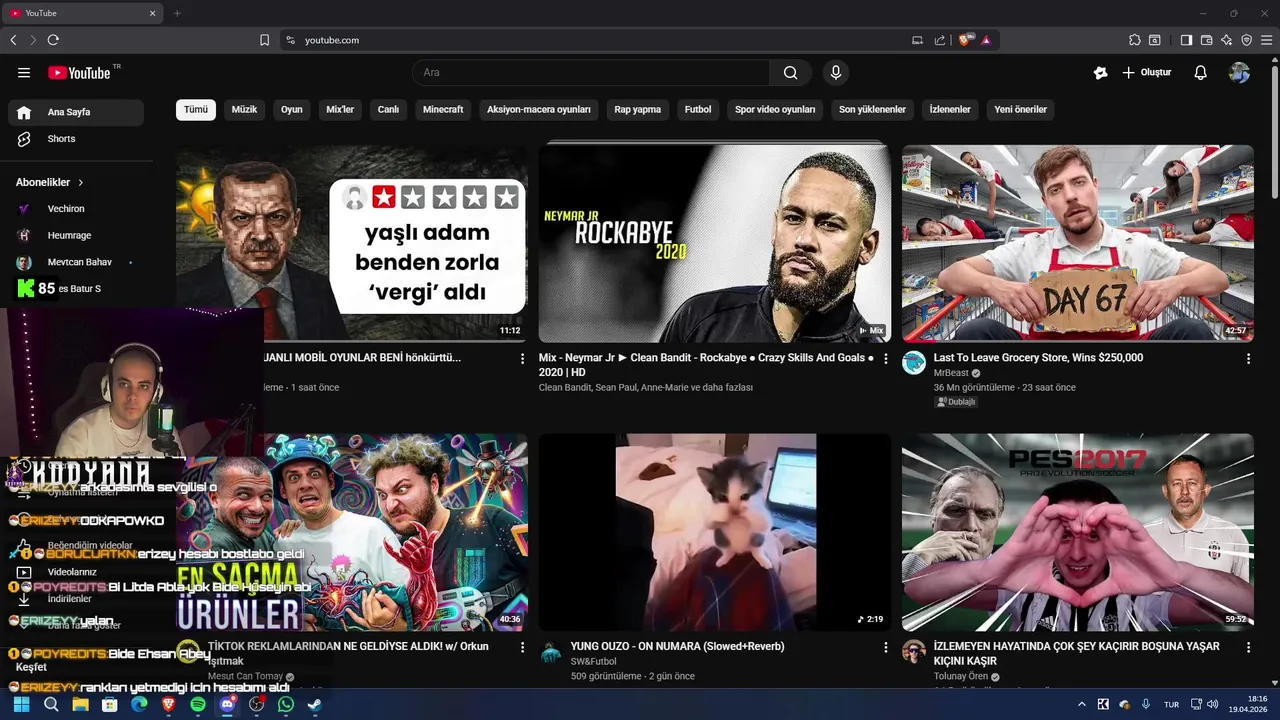Open the Leo AI sparkle icon
The height and width of the screenshot is (720, 1280).
(x=1226, y=40)
